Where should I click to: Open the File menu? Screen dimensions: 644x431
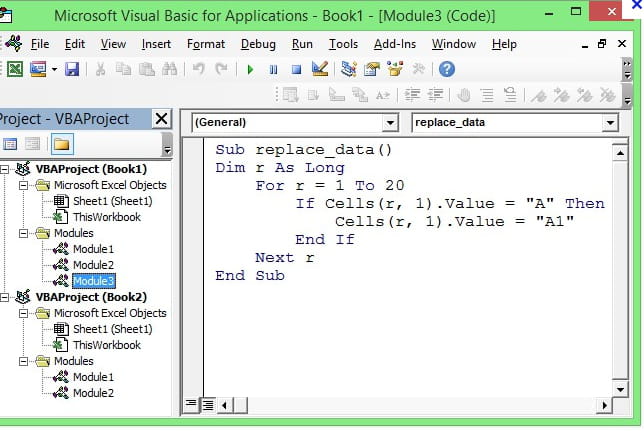point(40,44)
